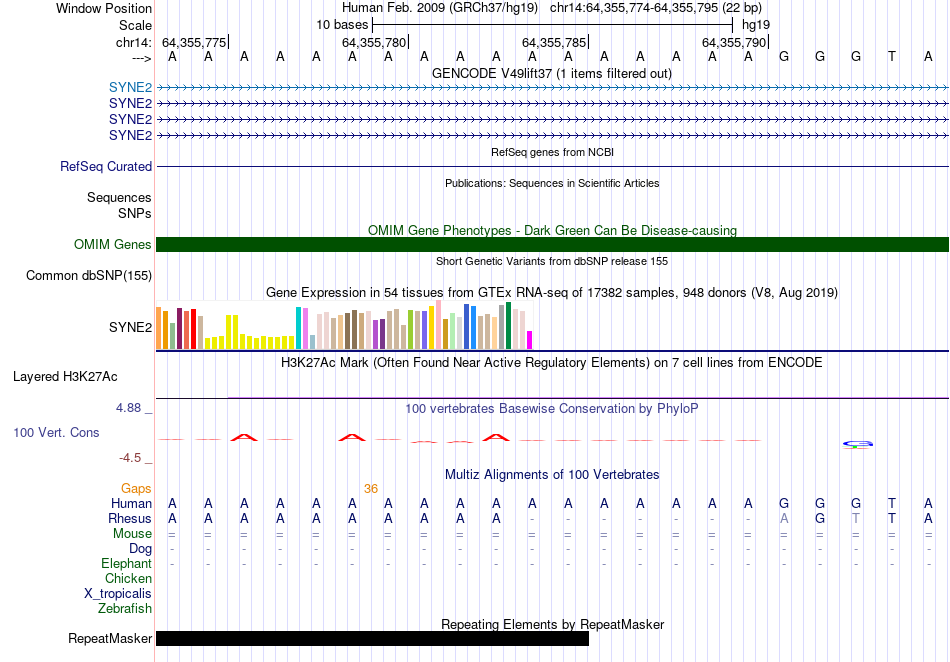This screenshot has width=950, height=662.
Task: Select the 100 Vert. Cons track label
Action: [56, 432]
